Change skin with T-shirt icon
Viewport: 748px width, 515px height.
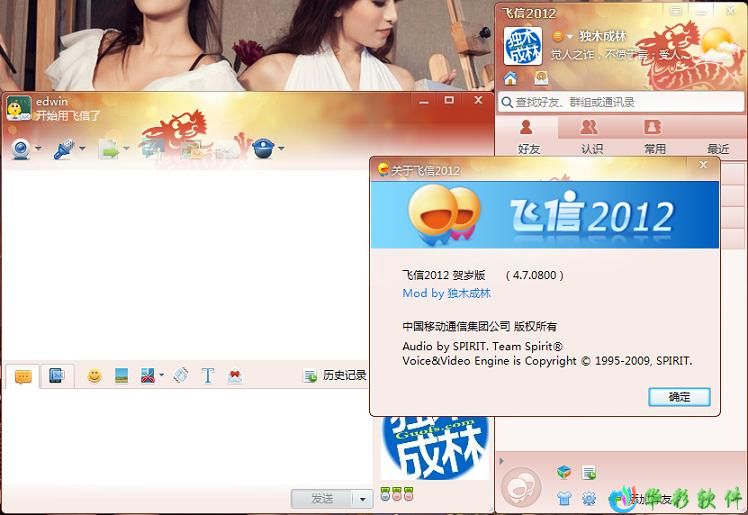click(563, 498)
